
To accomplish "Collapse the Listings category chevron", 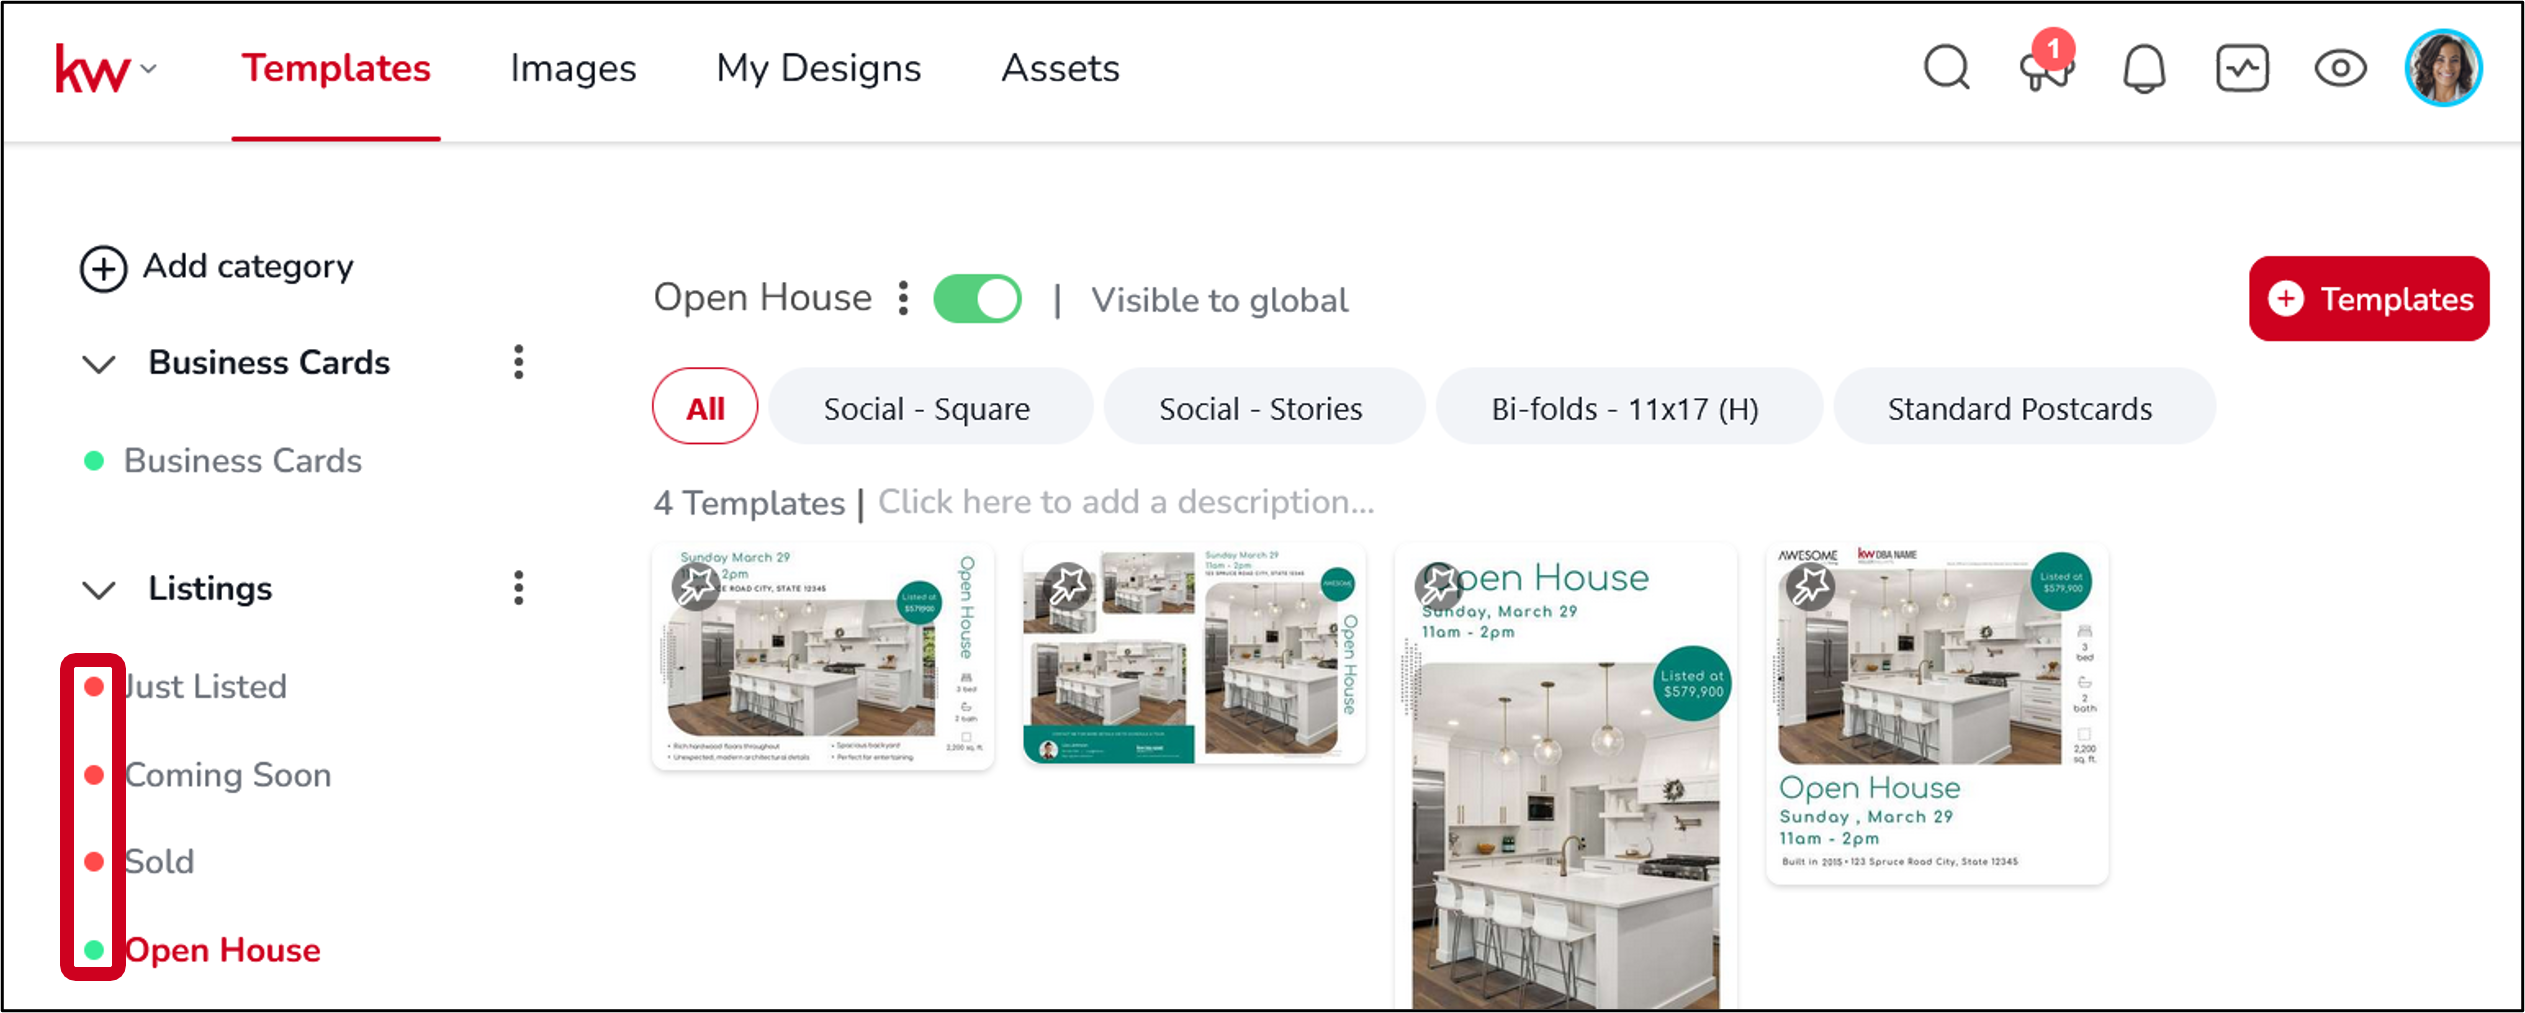I will (x=98, y=590).
